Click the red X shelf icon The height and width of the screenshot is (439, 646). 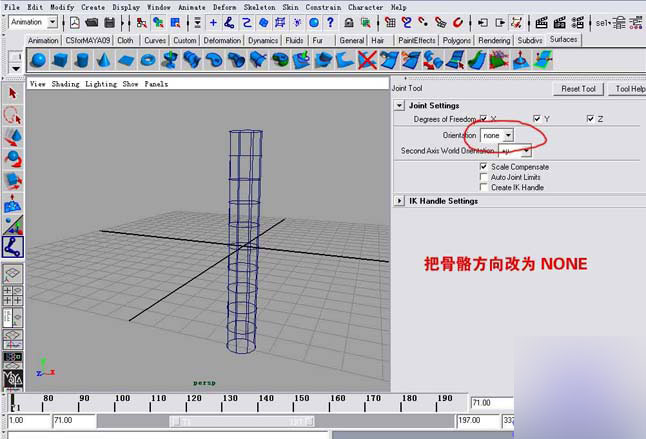click(367, 60)
